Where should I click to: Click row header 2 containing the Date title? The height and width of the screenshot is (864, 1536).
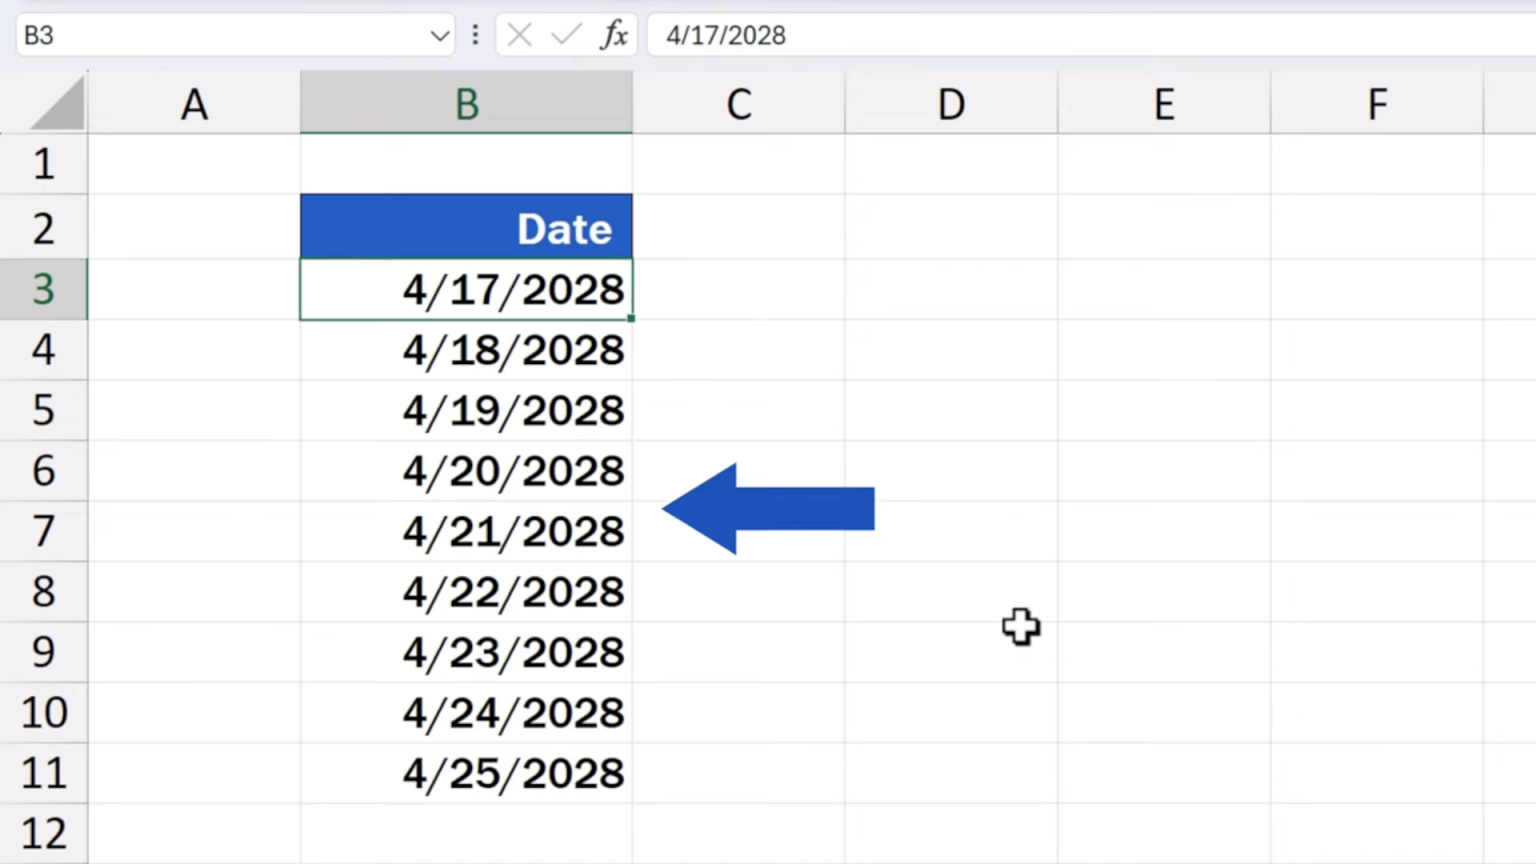pos(44,226)
